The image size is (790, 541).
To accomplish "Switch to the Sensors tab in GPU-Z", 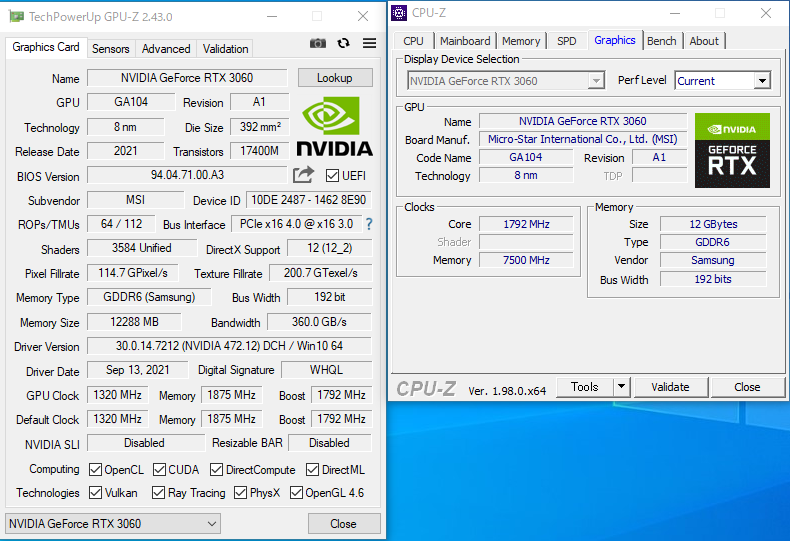I will [x=110, y=49].
